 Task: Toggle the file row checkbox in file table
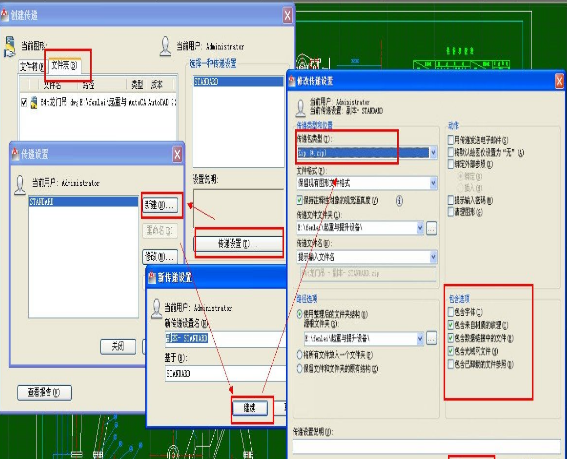tap(24, 102)
